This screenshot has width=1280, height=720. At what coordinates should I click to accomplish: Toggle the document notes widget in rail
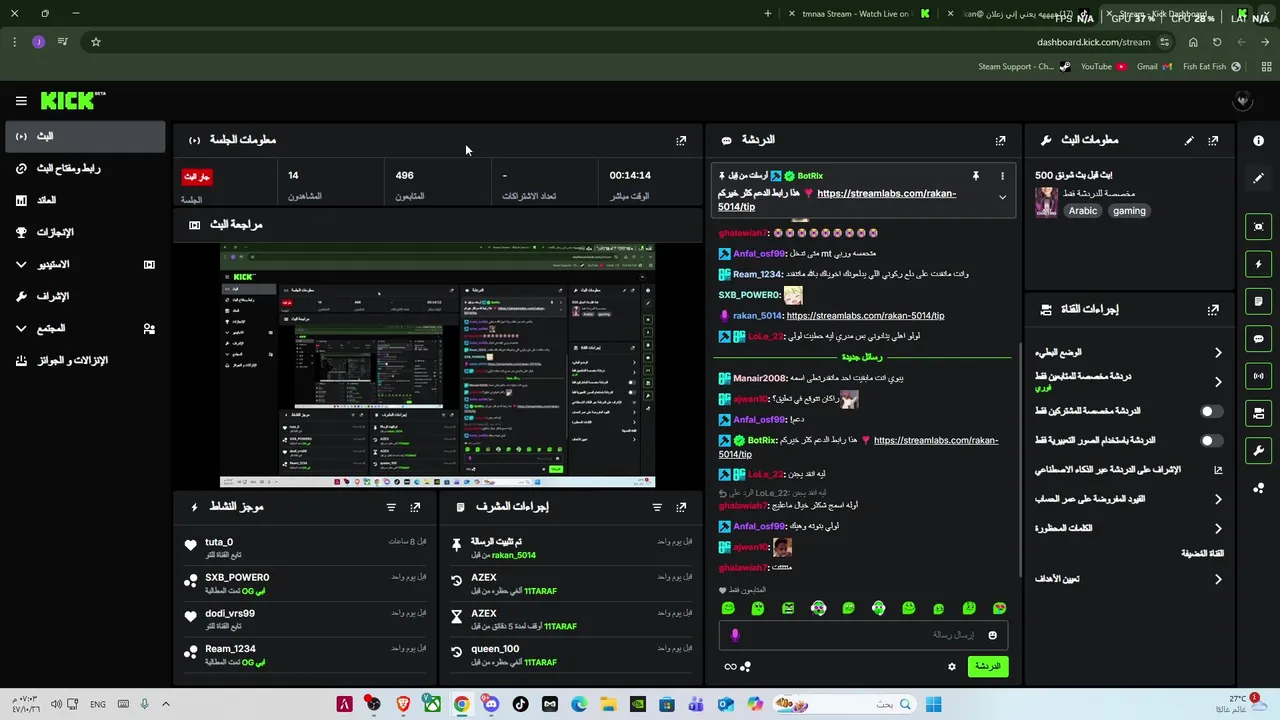tap(1258, 301)
